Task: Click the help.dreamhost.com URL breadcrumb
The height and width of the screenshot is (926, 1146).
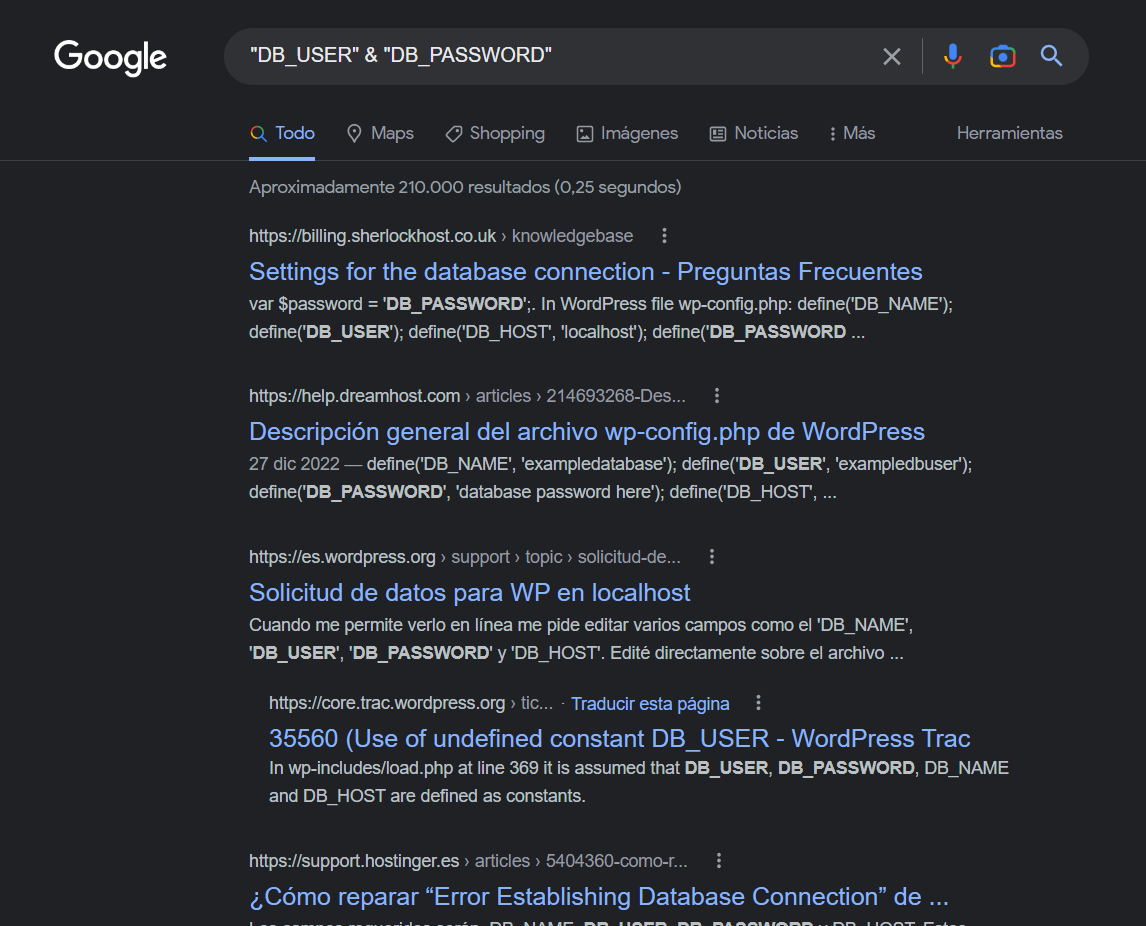Action: coord(467,396)
